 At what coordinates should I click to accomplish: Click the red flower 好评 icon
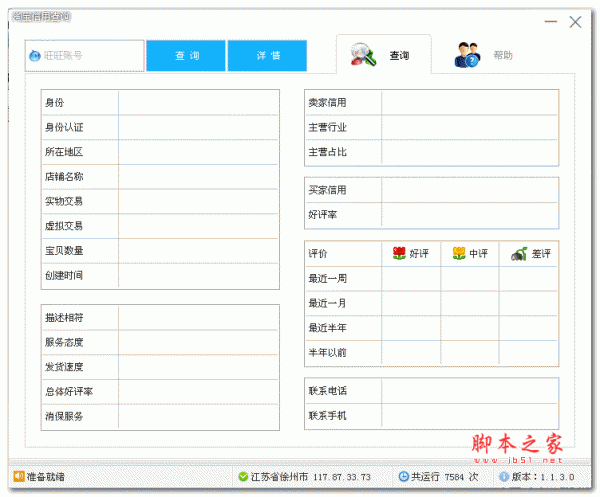click(x=399, y=253)
